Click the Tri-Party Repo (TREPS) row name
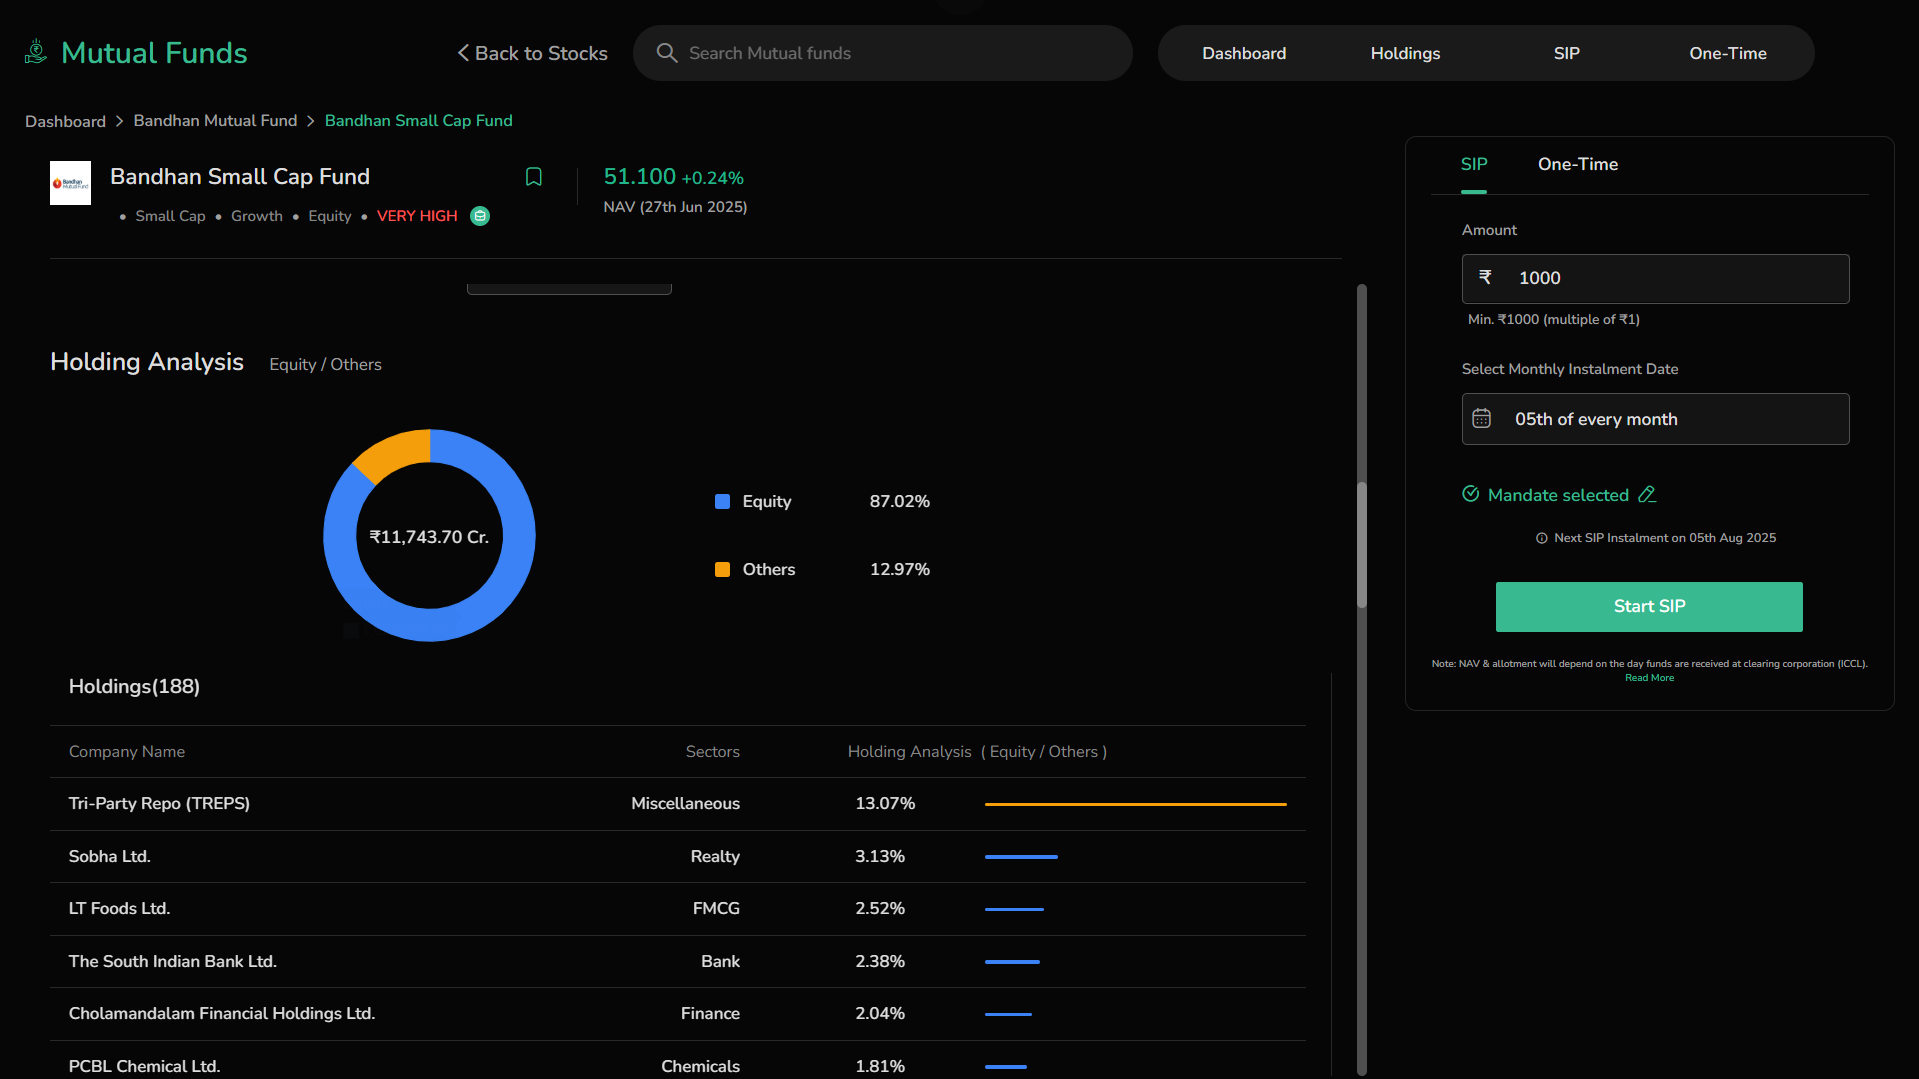1919x1079 pixels. [x=159, y=803]
